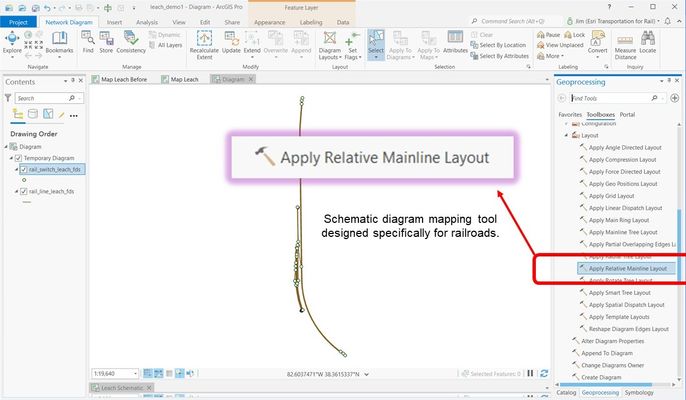The width and height of the screenshot is (686, 400).
Task: Run the Consistency check tool
Action: (131, 42)
